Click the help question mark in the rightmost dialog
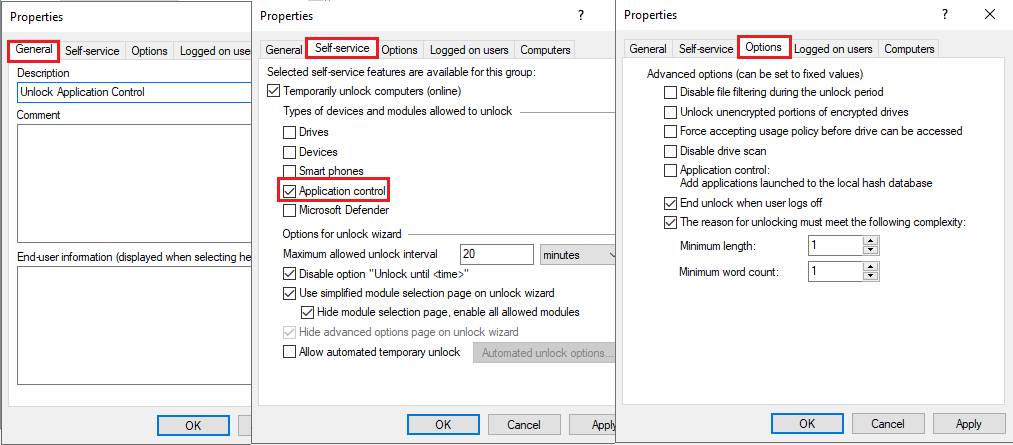The height and width of the screenshot is (445, 1013). (944, 15)
